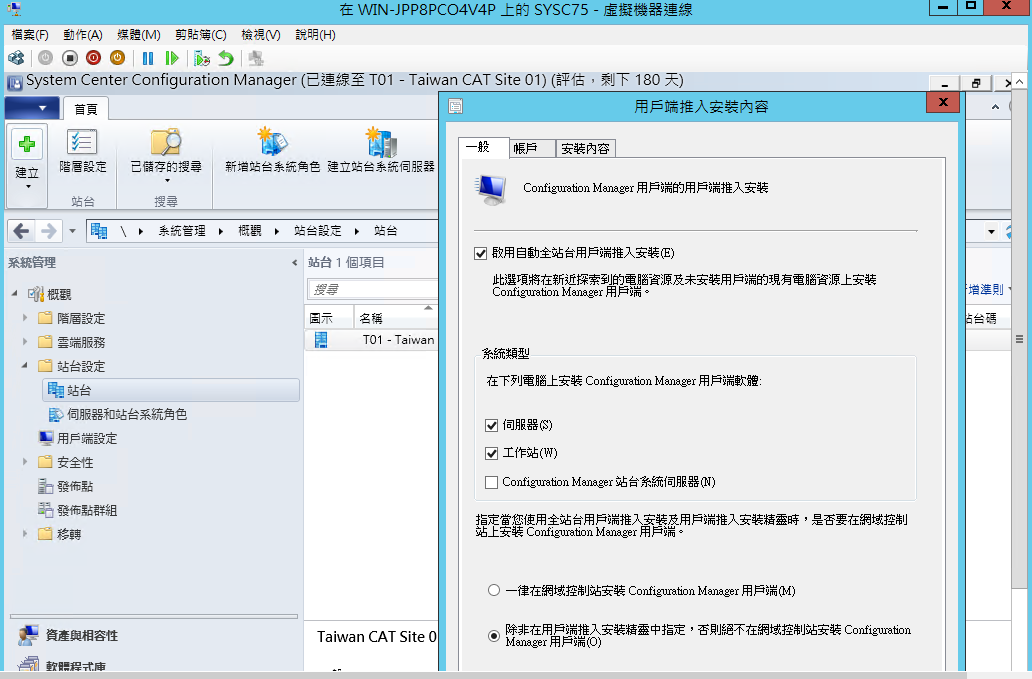The height and width of the screenshot is (679, 1032).
Task: Open the 已儲存的搜尋 ribbon button
Action: click(166, 157)
